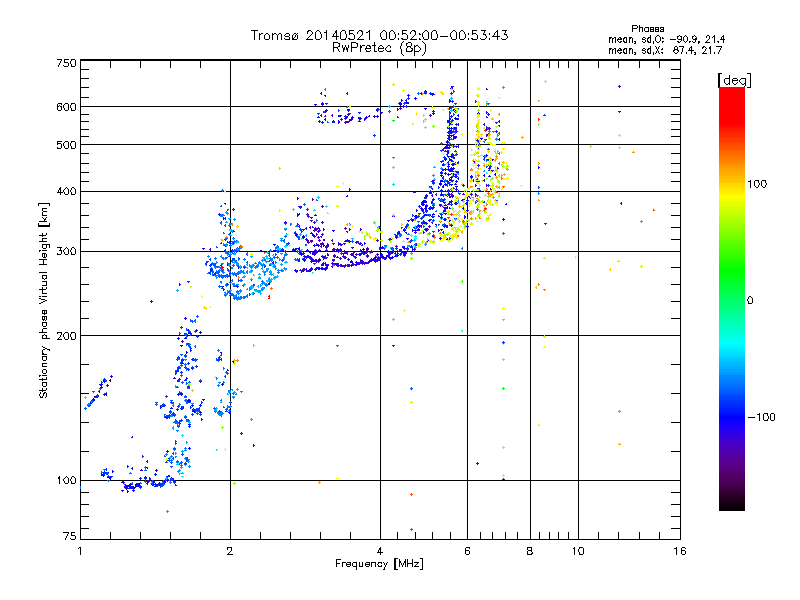Click the y-axis tick label '500'
The image size is (800, 600).
pos(66,145)
